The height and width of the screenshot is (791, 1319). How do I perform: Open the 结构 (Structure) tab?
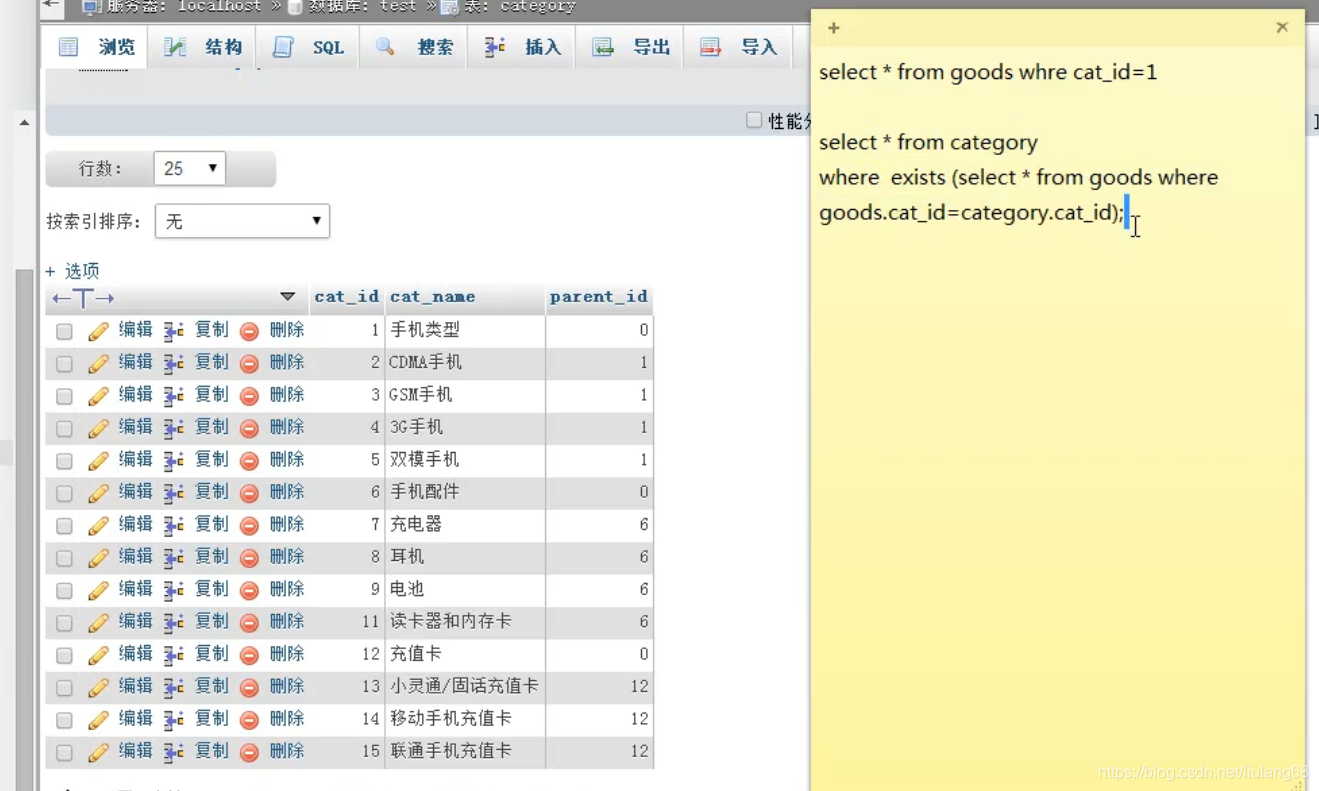pos(203,47)
